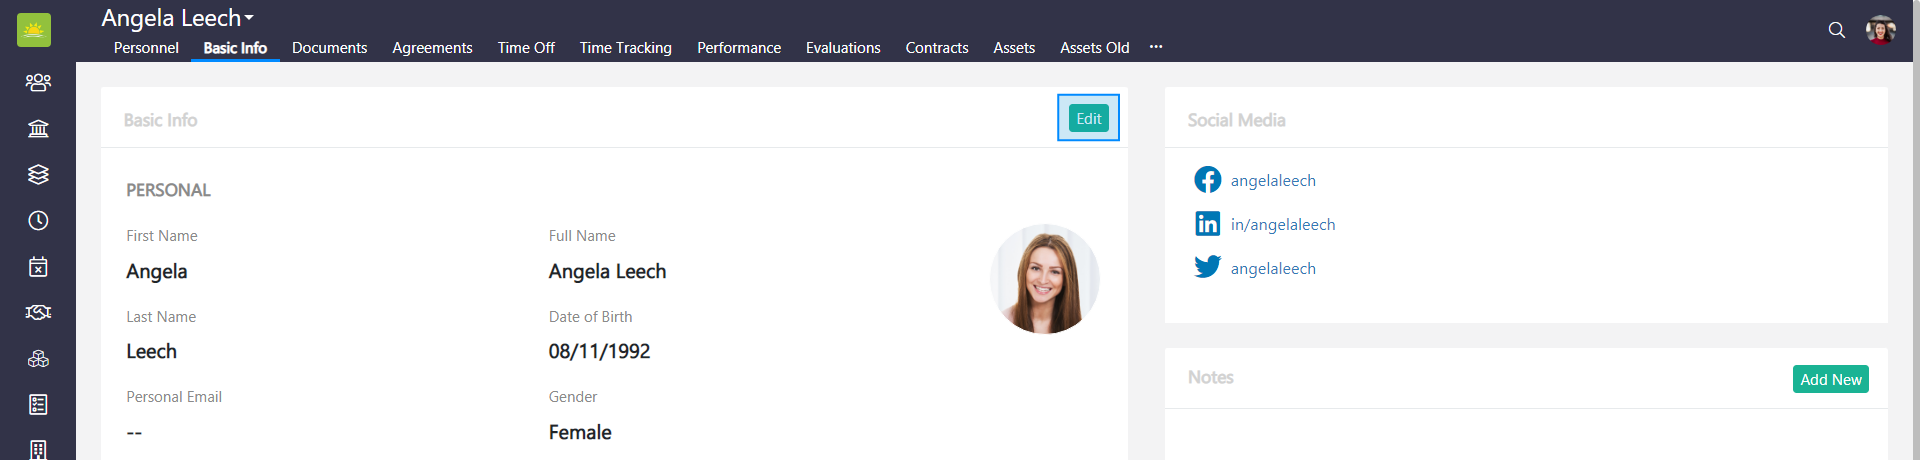Click Angela's profile photo

click(1045, 279)
